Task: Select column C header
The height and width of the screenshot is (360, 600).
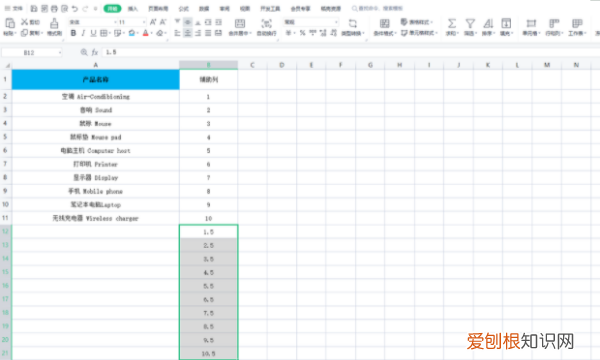Action: coord(252,65)
